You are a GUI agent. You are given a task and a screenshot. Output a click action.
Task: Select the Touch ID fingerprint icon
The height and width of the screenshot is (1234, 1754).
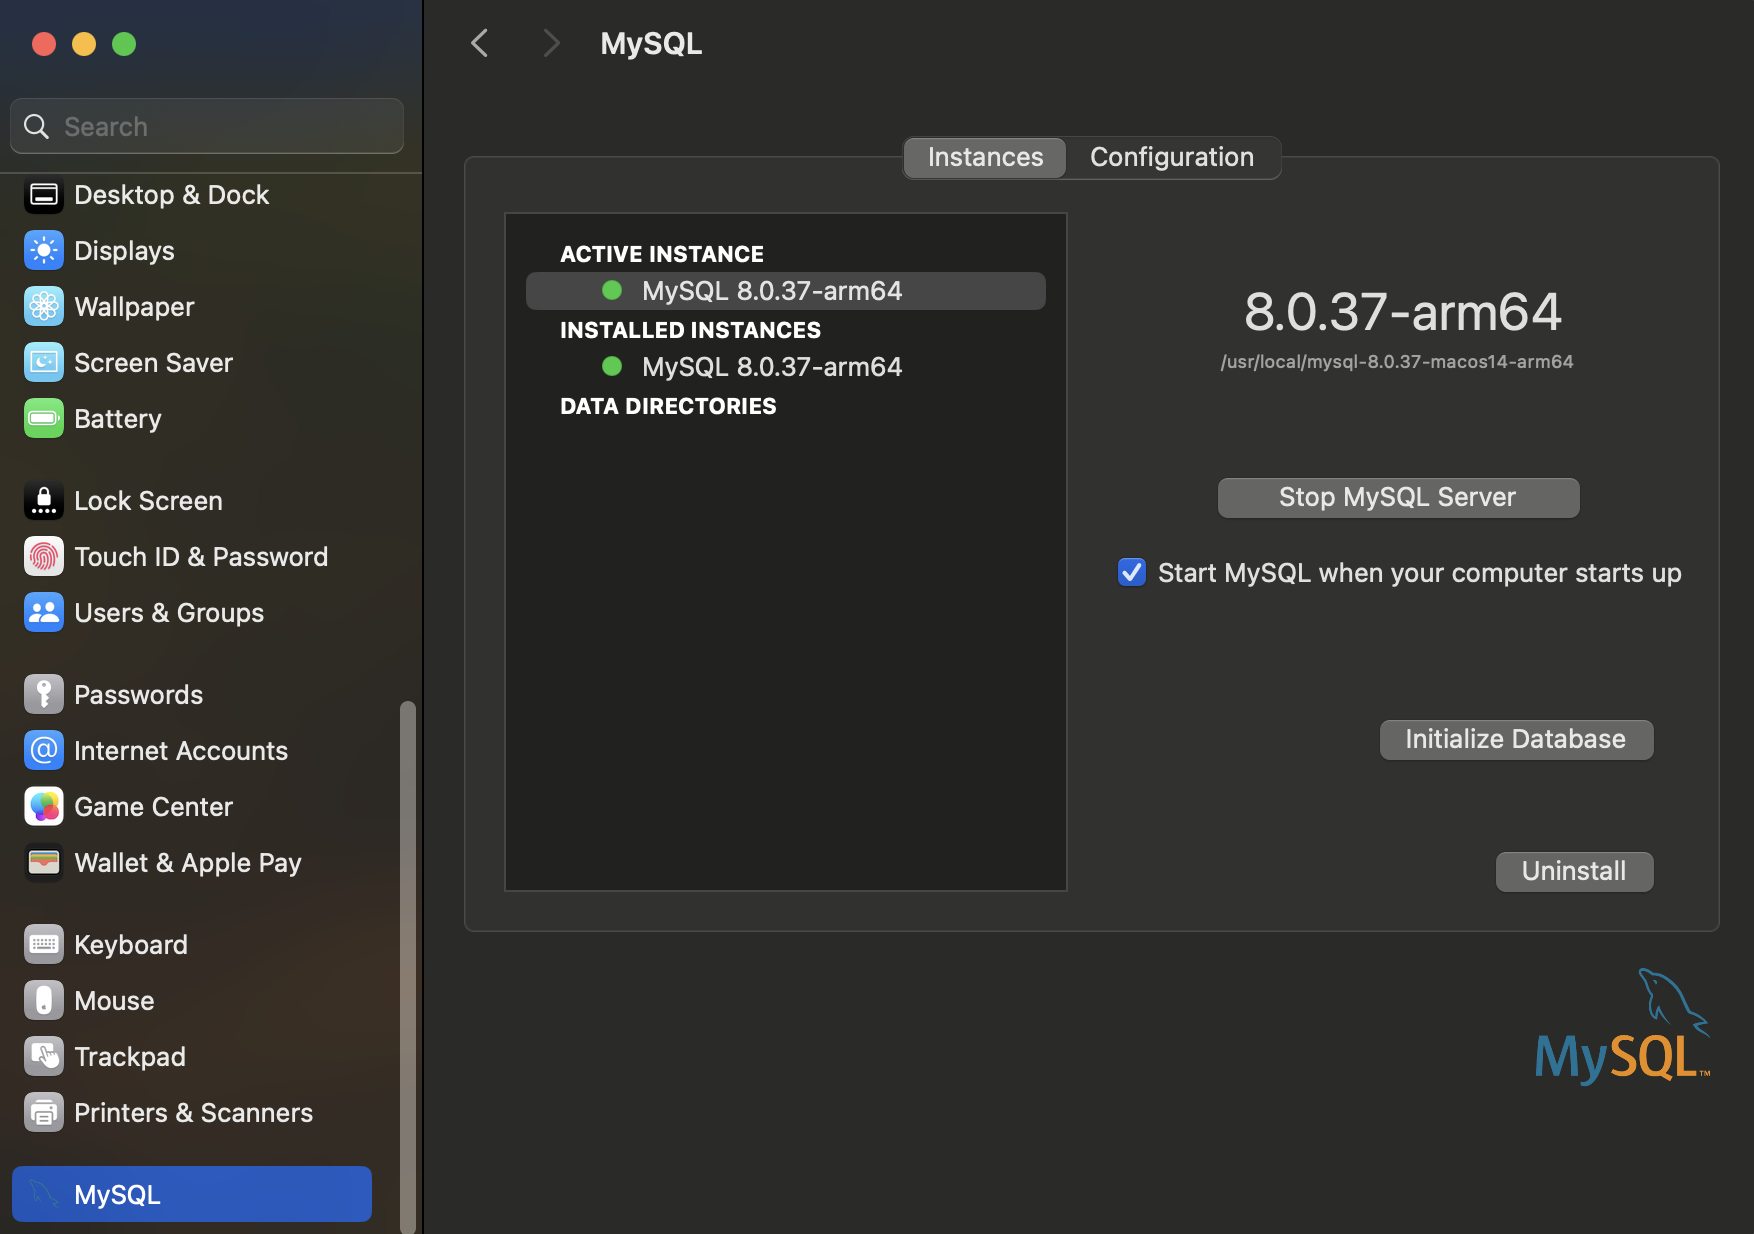tap(44, 557)
